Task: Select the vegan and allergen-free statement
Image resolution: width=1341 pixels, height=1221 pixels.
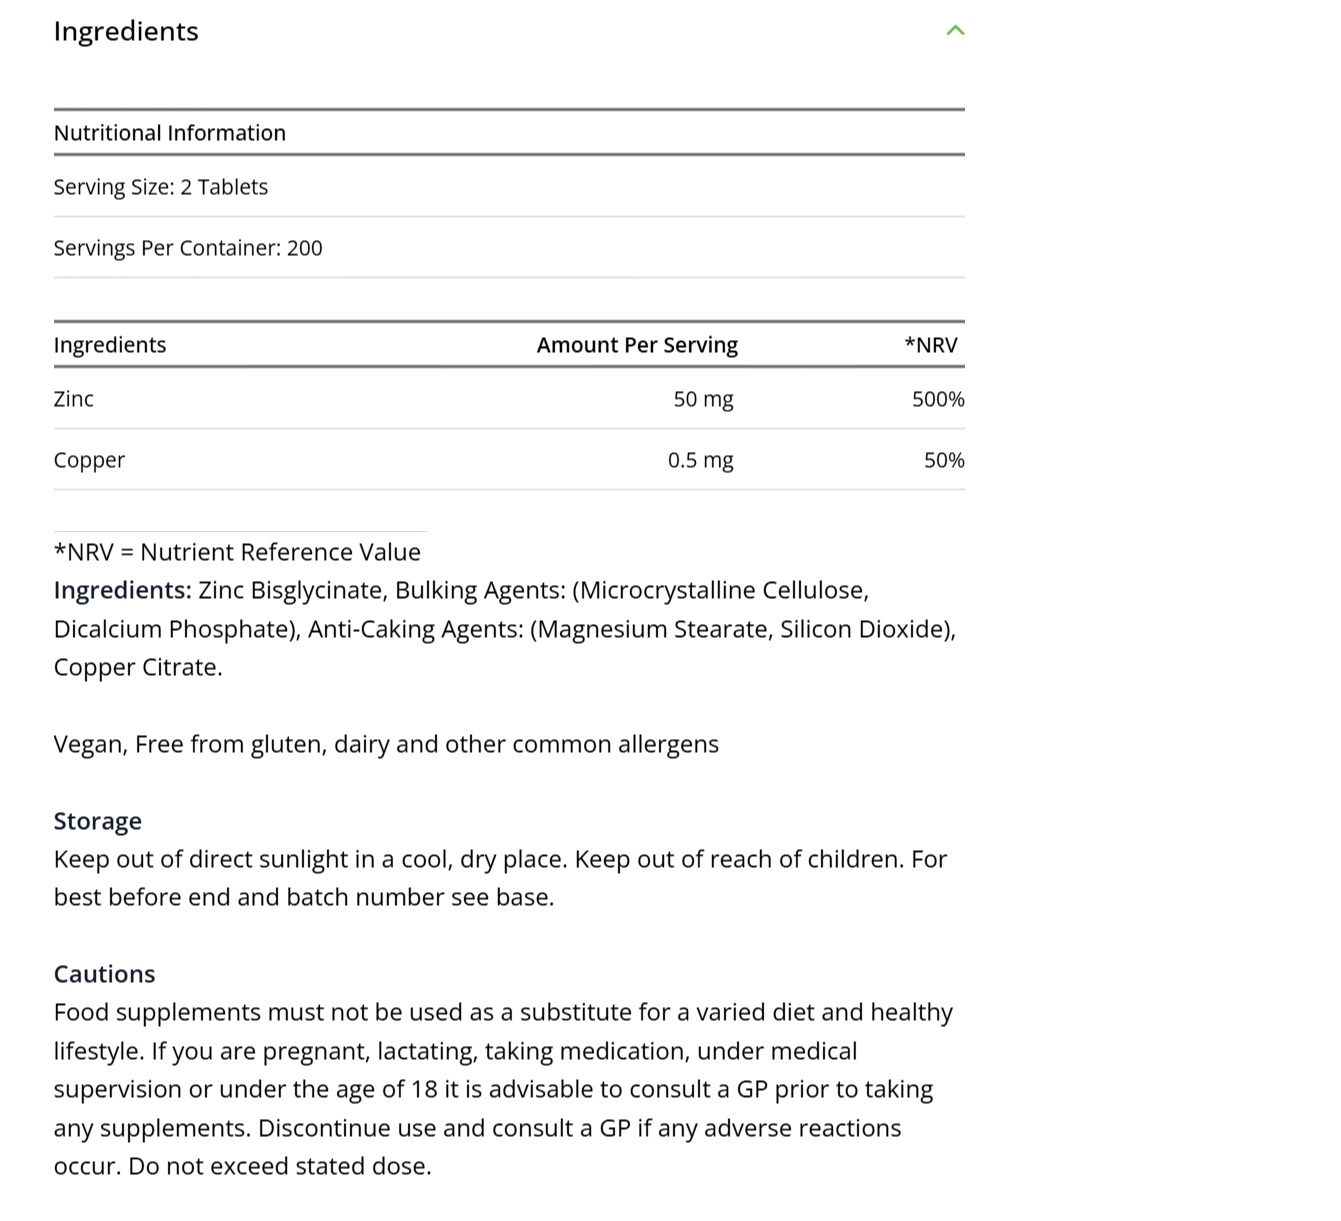Action: coord(386,744)
